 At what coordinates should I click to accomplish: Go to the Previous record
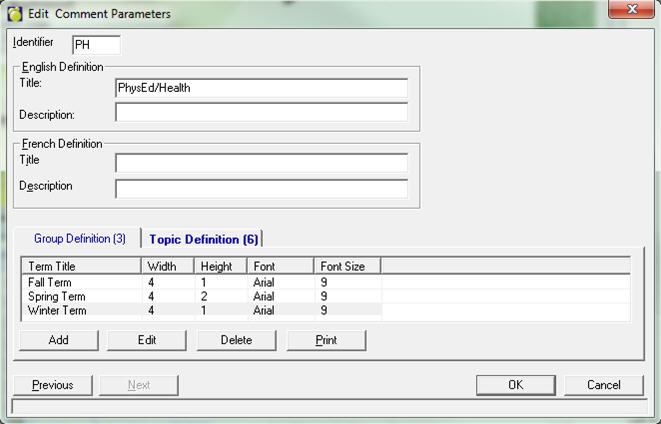coord(52,385)
